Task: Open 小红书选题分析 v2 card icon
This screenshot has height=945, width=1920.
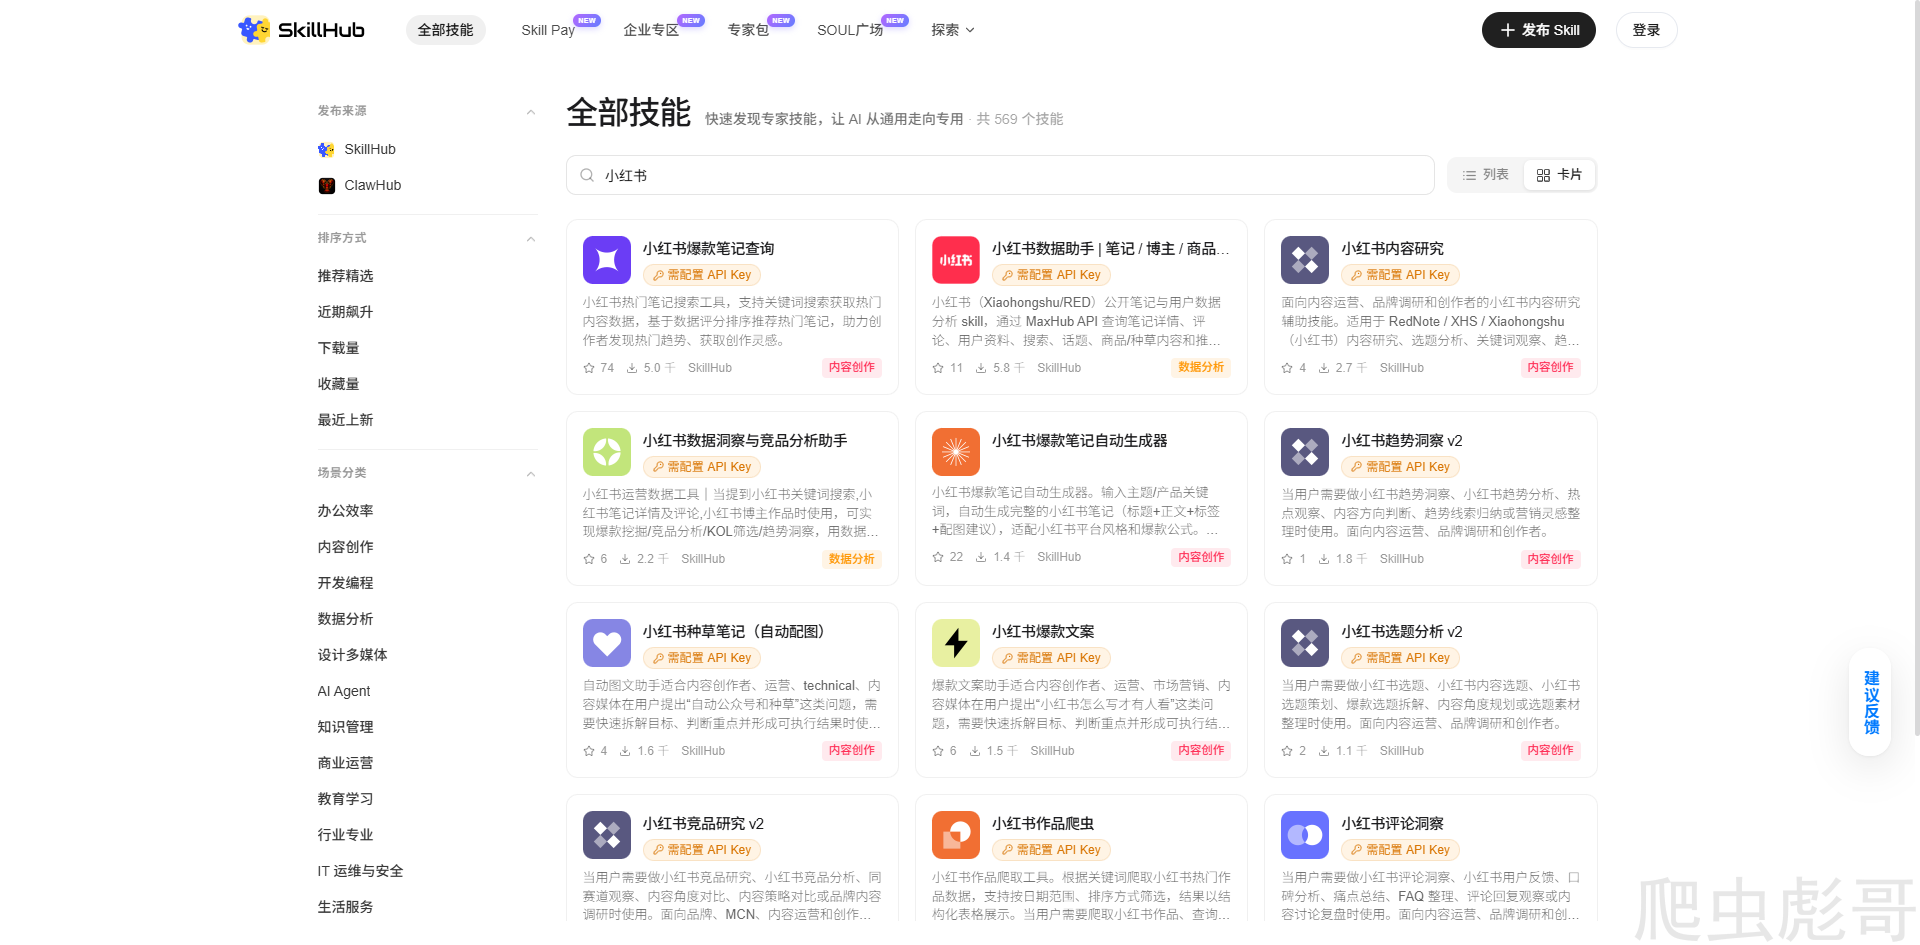Action: (1305, 643)
